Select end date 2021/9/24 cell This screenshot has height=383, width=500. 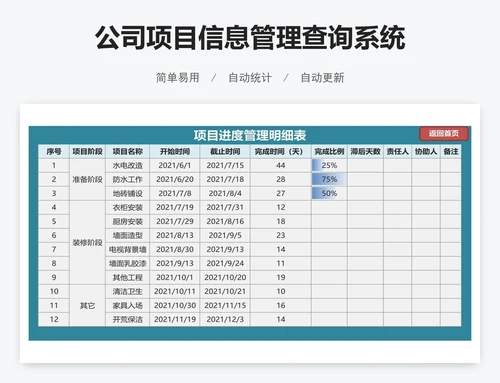pos(225,263)
